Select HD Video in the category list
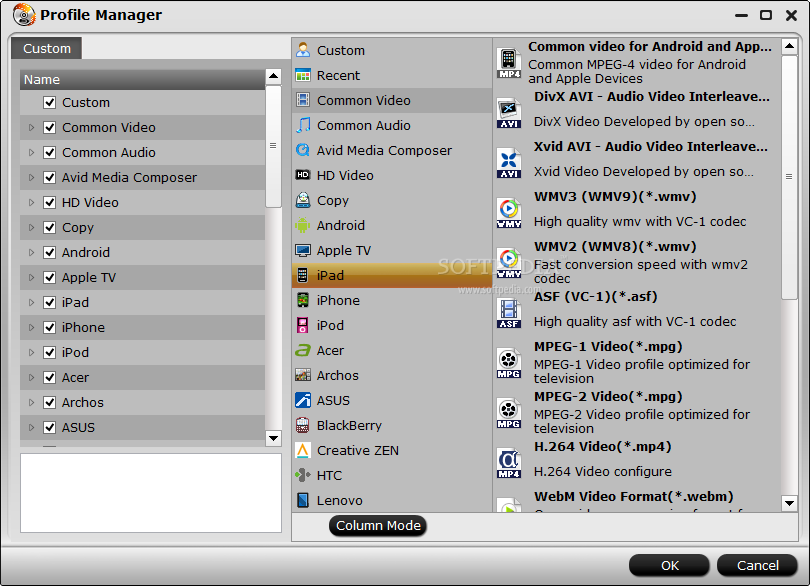Viewport: 810px width, 586px height. point(392,175)
